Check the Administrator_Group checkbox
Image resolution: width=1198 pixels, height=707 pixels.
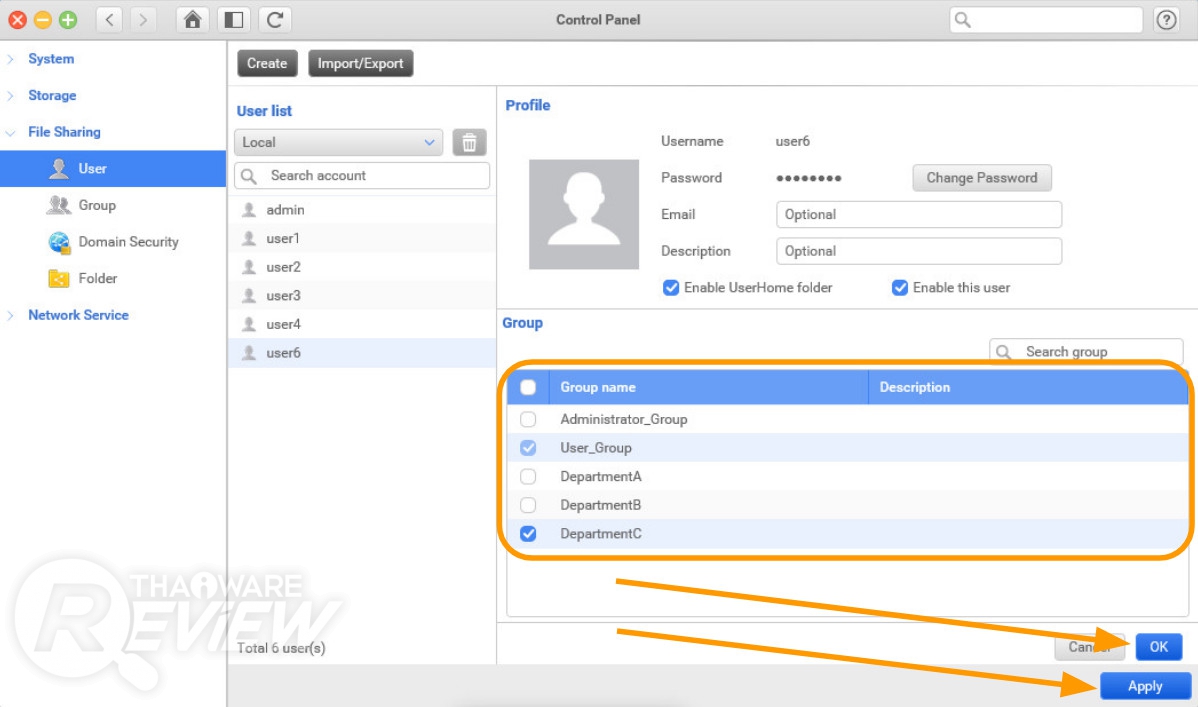click(528, 419)
